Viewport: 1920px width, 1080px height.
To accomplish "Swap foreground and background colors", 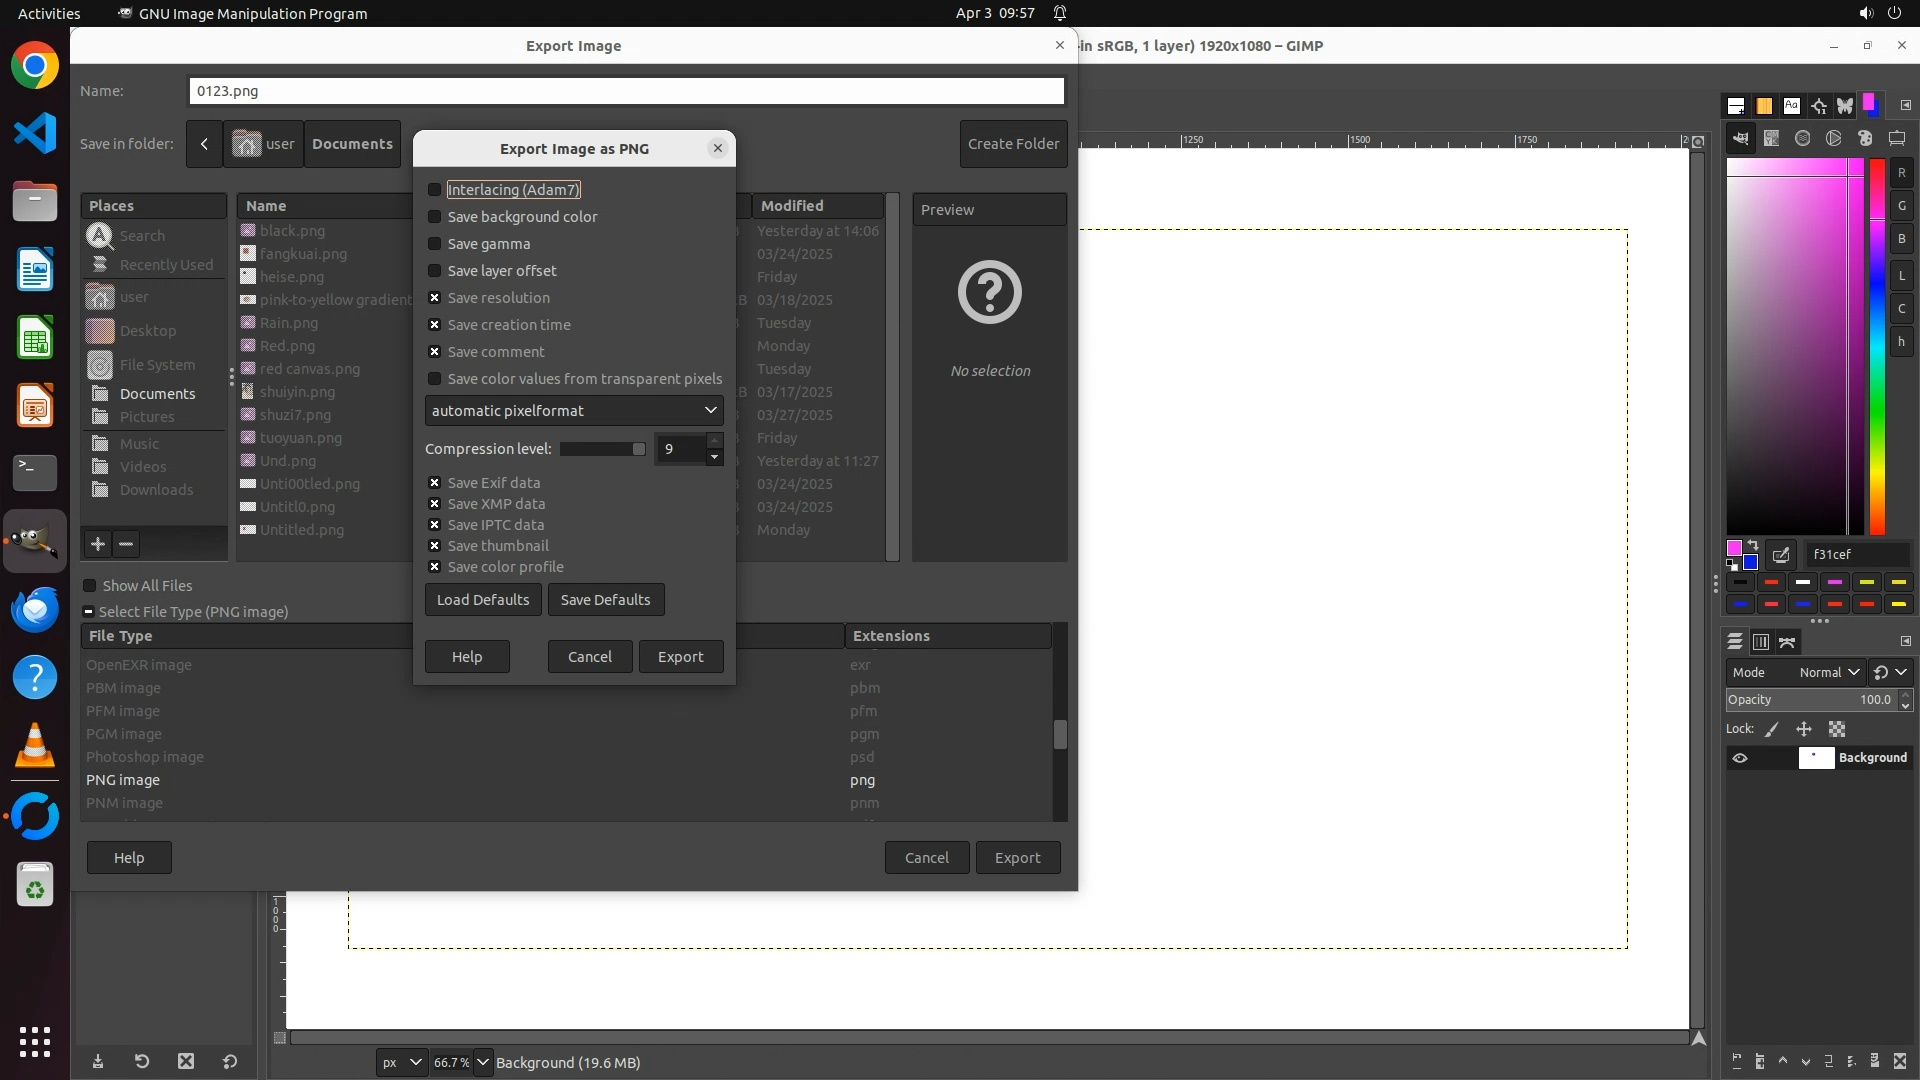I will pyautogui.click(x=1753, y=545).
